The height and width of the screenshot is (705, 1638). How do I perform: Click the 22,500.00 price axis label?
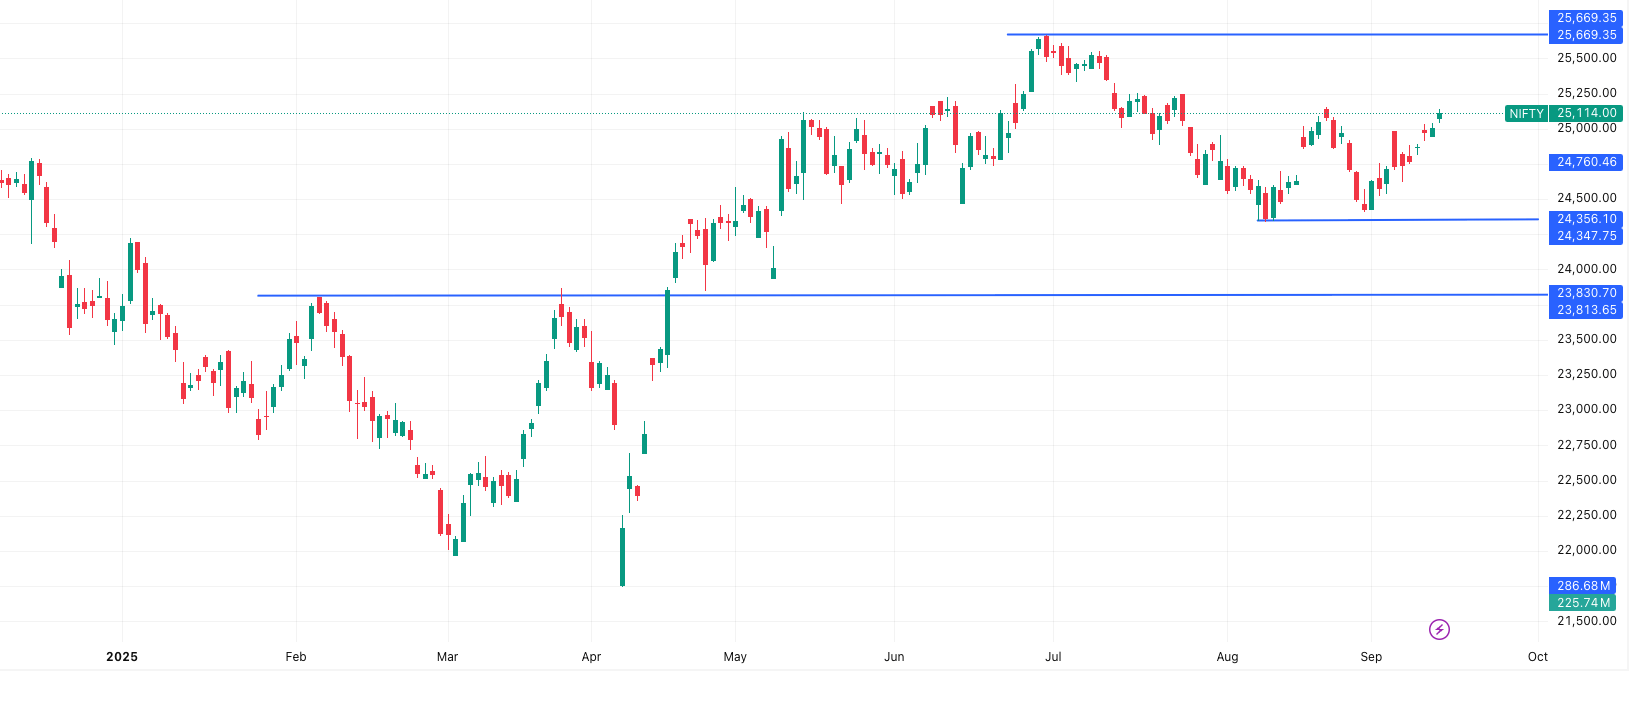coord(1586,480)
